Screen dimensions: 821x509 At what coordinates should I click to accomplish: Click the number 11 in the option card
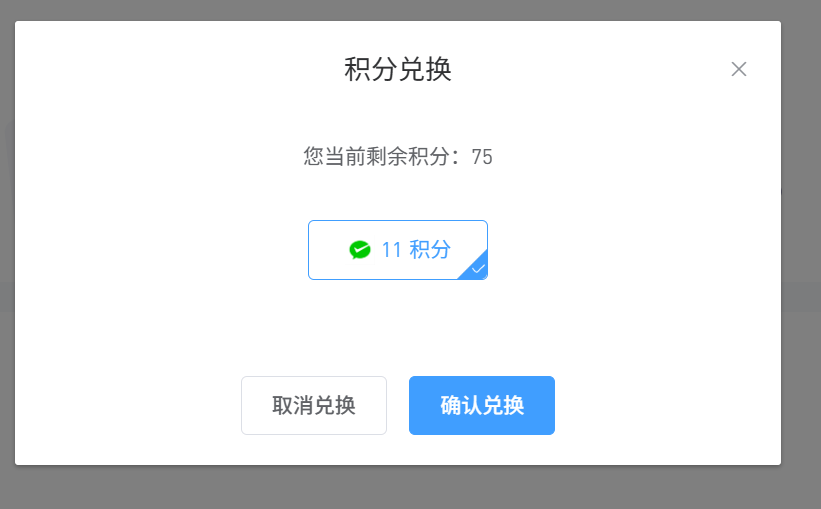pyautogui.click(x=391, y=250)
